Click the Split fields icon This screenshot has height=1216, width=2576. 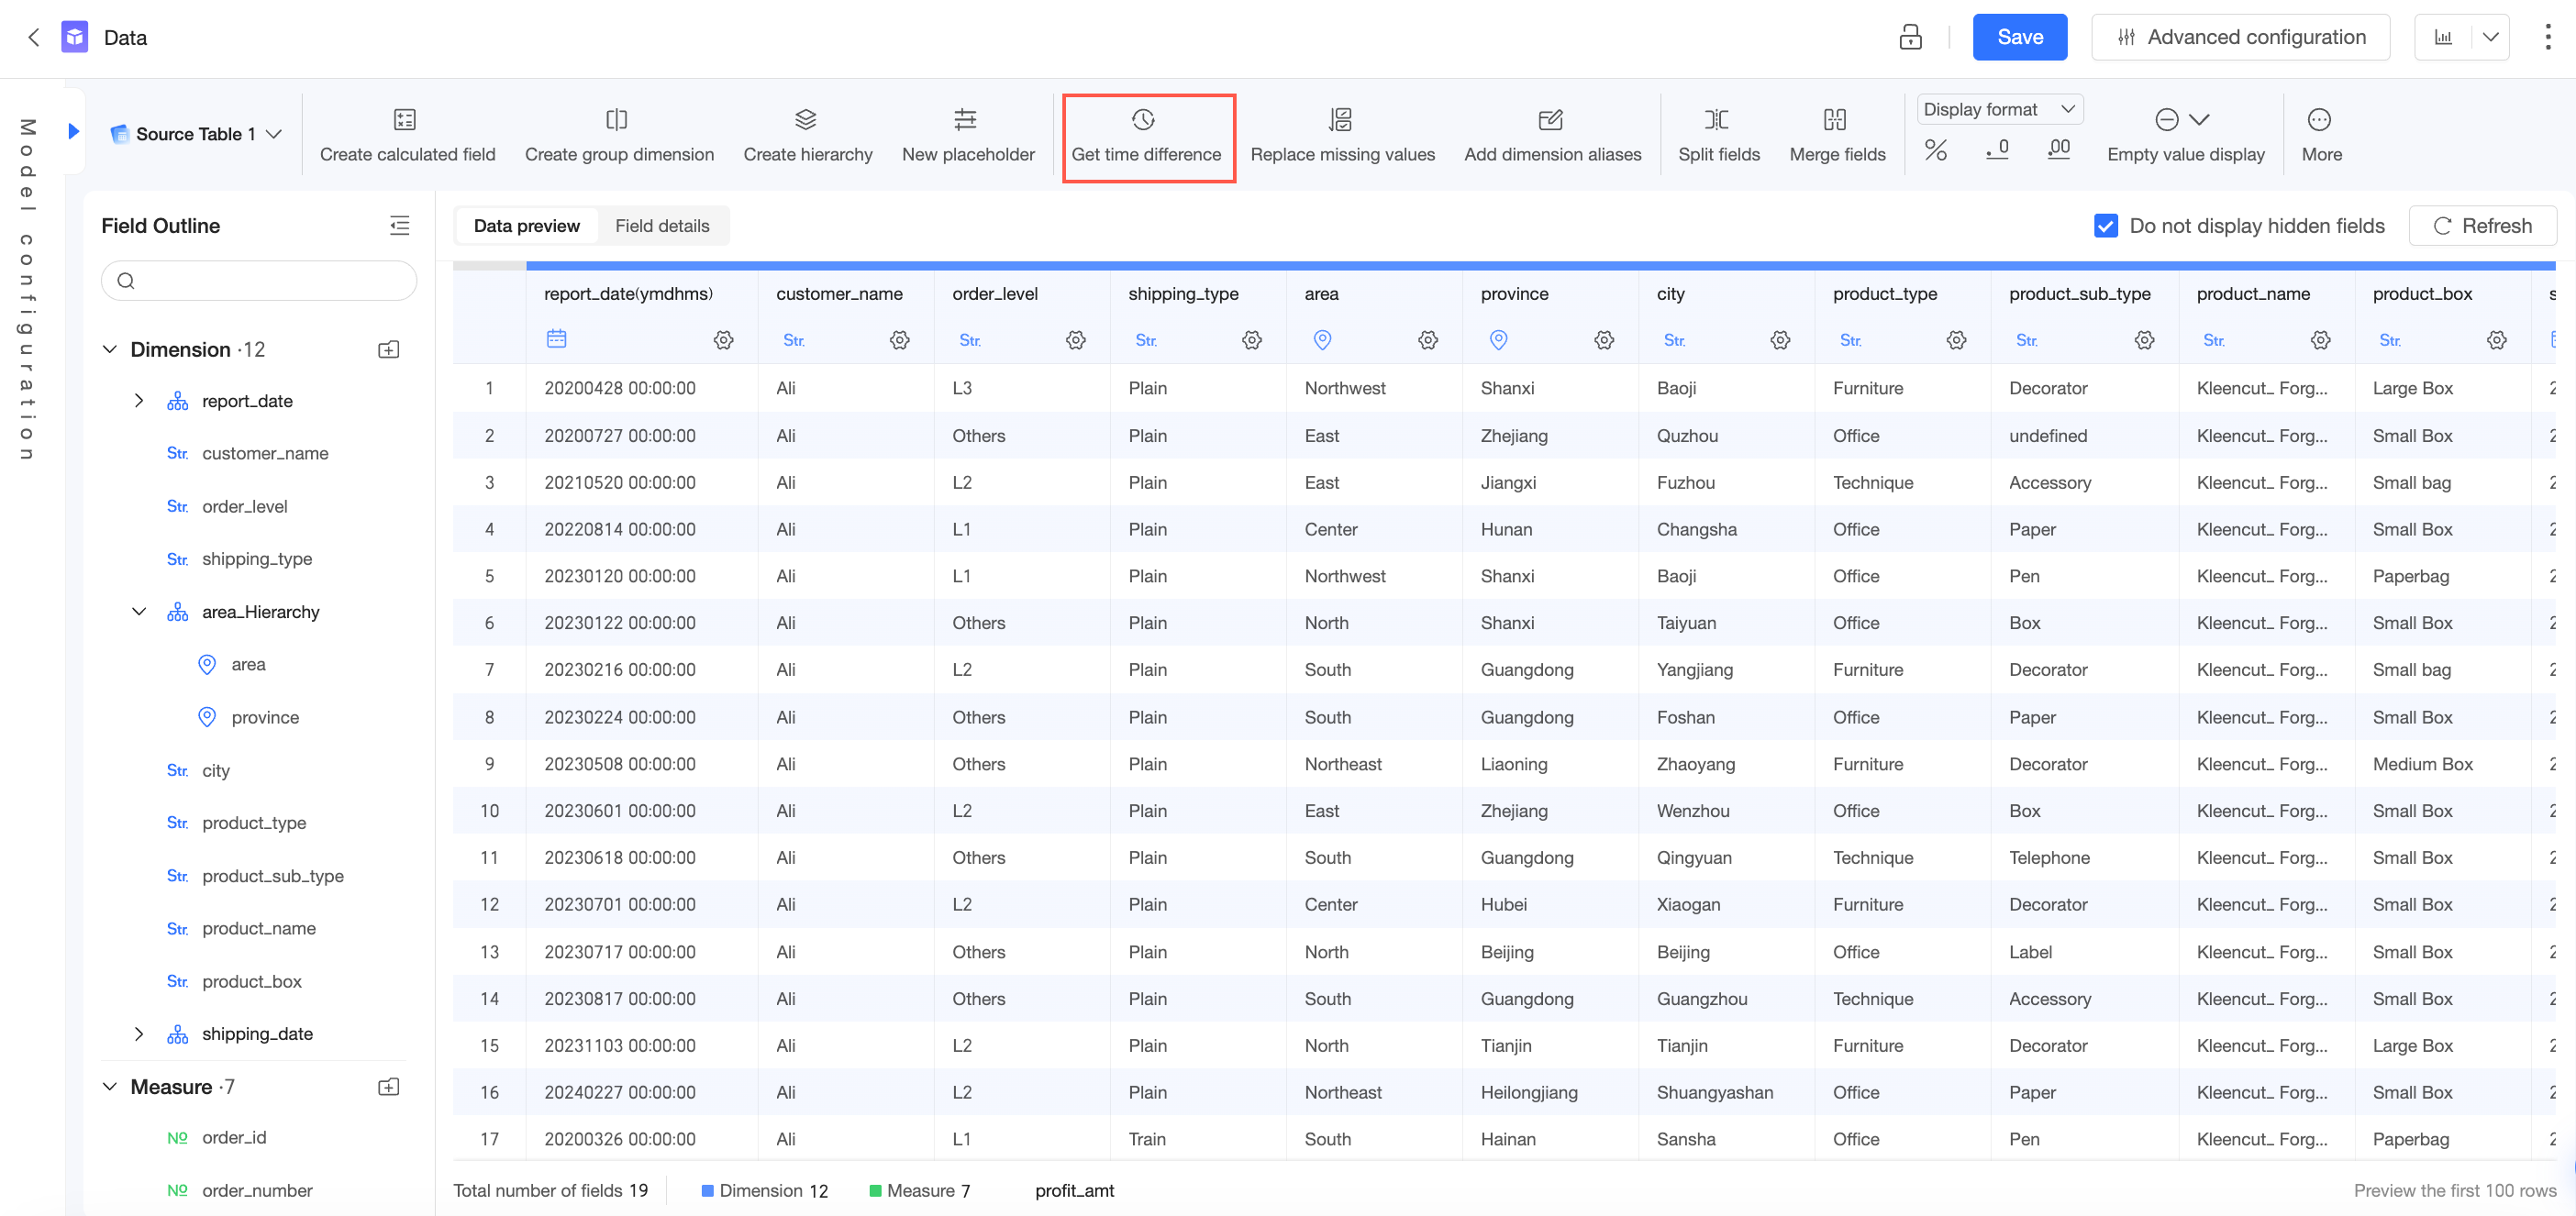coord(1716,120)
